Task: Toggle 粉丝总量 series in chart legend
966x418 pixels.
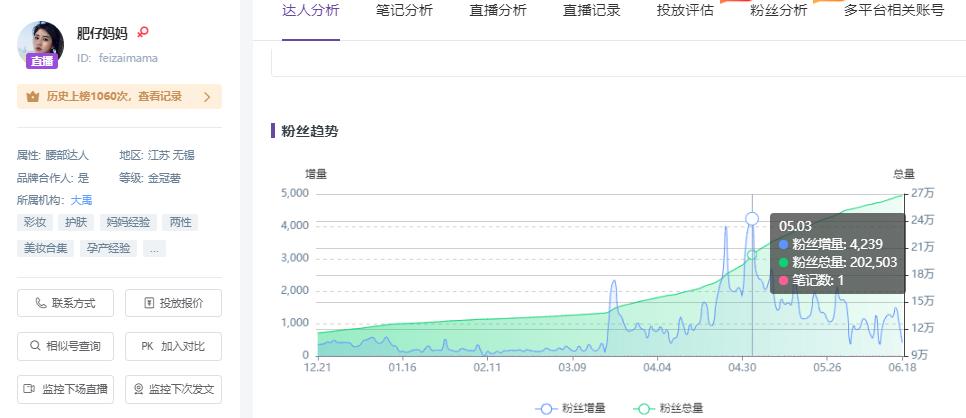Action: coord(668,408)
